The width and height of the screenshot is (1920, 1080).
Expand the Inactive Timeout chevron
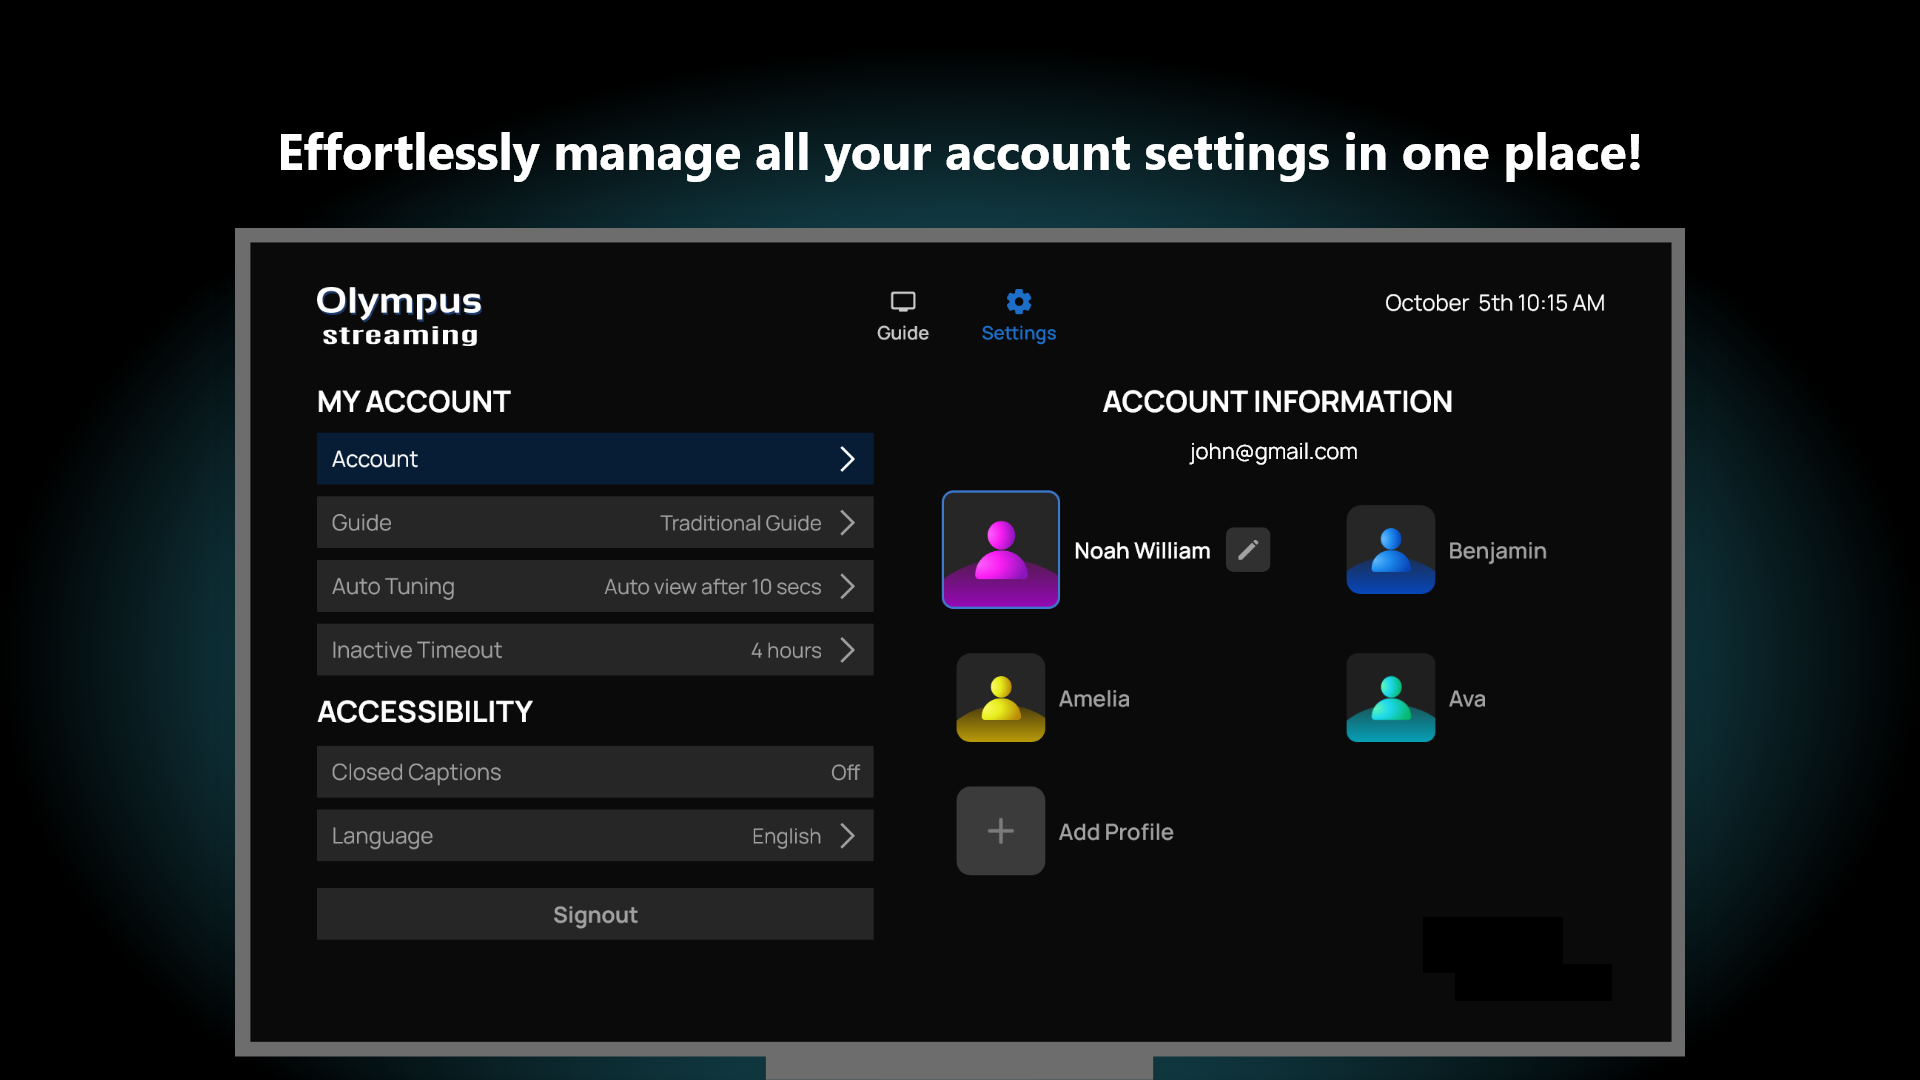pos(847,650)
